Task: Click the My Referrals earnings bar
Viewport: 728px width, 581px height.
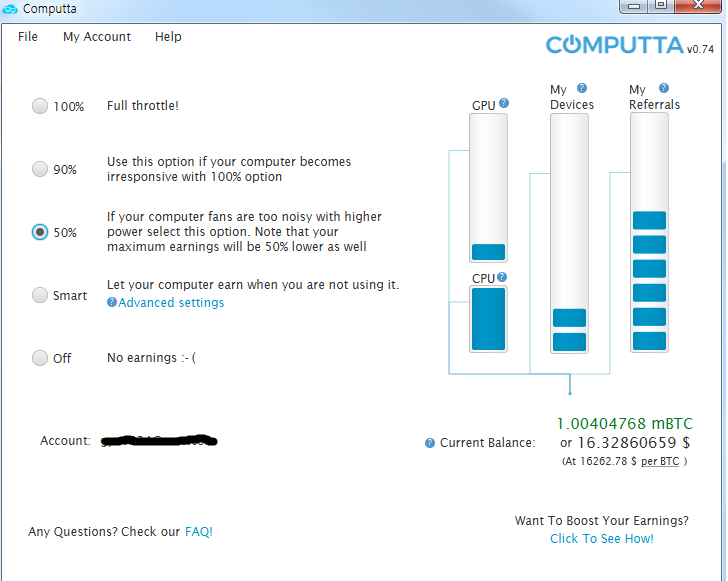Action: pyautogui.click(x=649, y=233)
